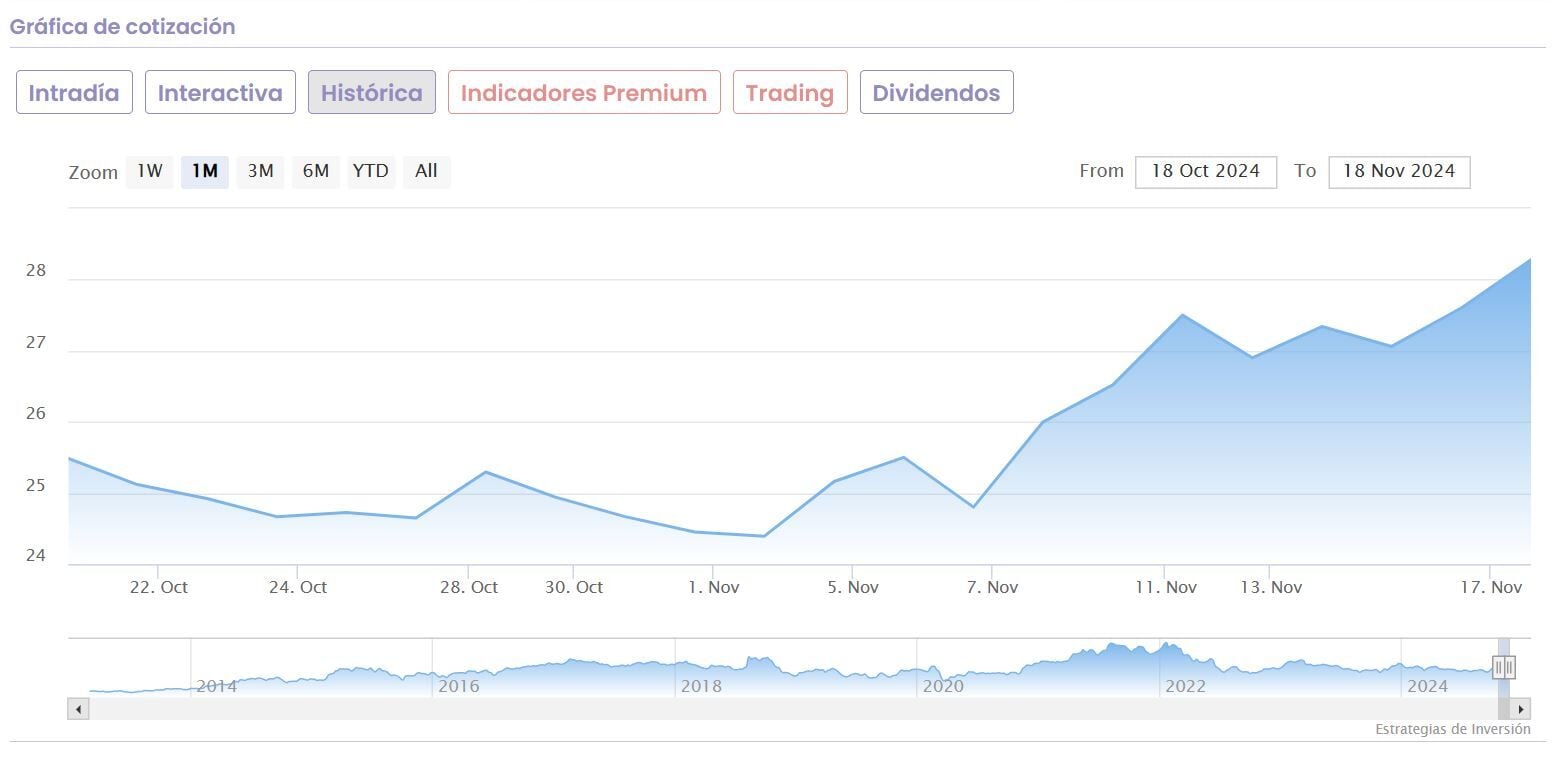1556x777 pixels.
Task: Switch to the Interactiva tab
Action: pyautogui.click(x=220, y=93)
